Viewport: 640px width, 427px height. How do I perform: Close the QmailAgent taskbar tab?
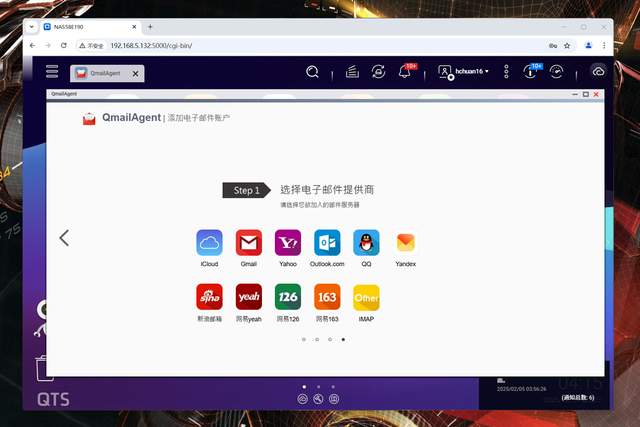tap(136, 73)
